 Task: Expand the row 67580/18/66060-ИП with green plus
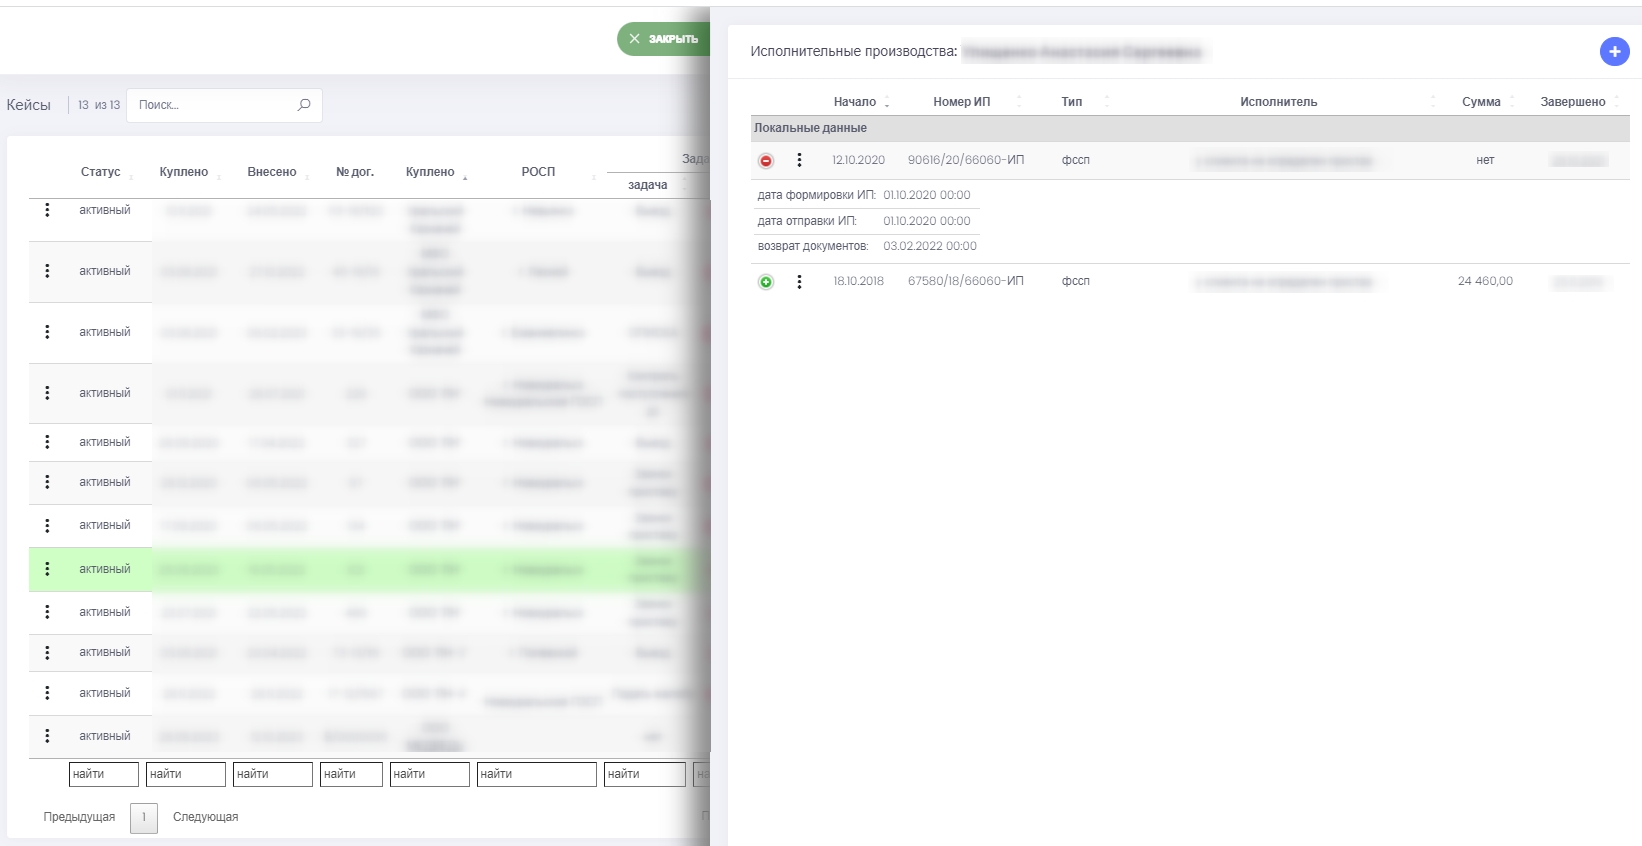[x=766, y=282]
